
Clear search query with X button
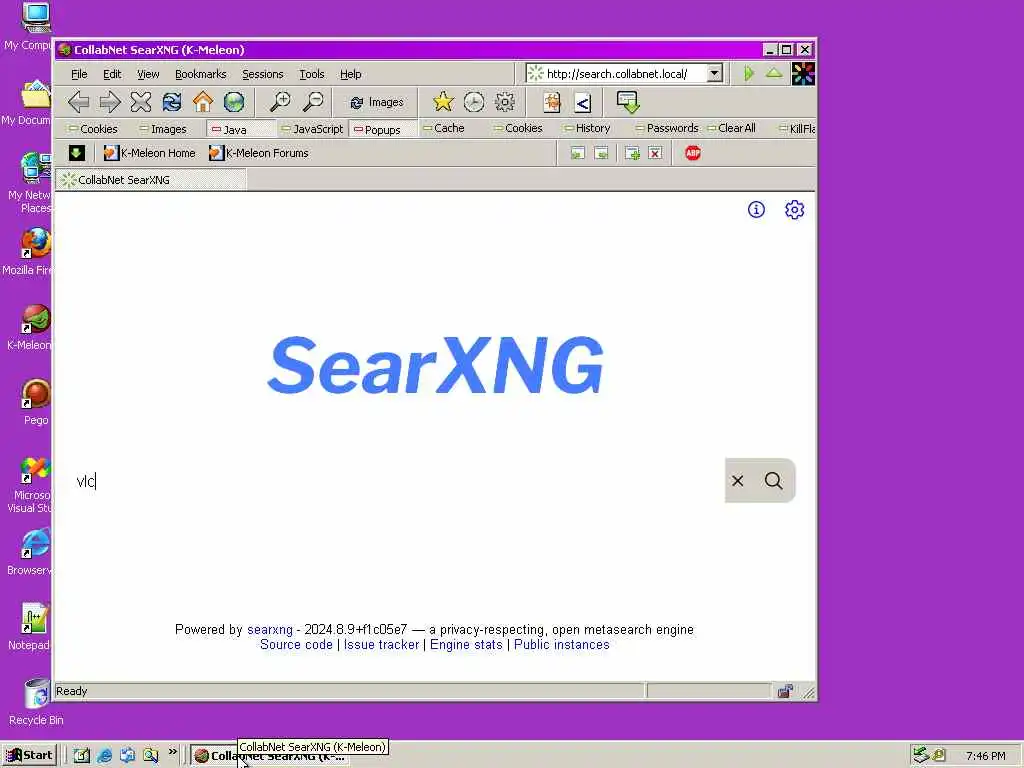(x=738, y=481)
